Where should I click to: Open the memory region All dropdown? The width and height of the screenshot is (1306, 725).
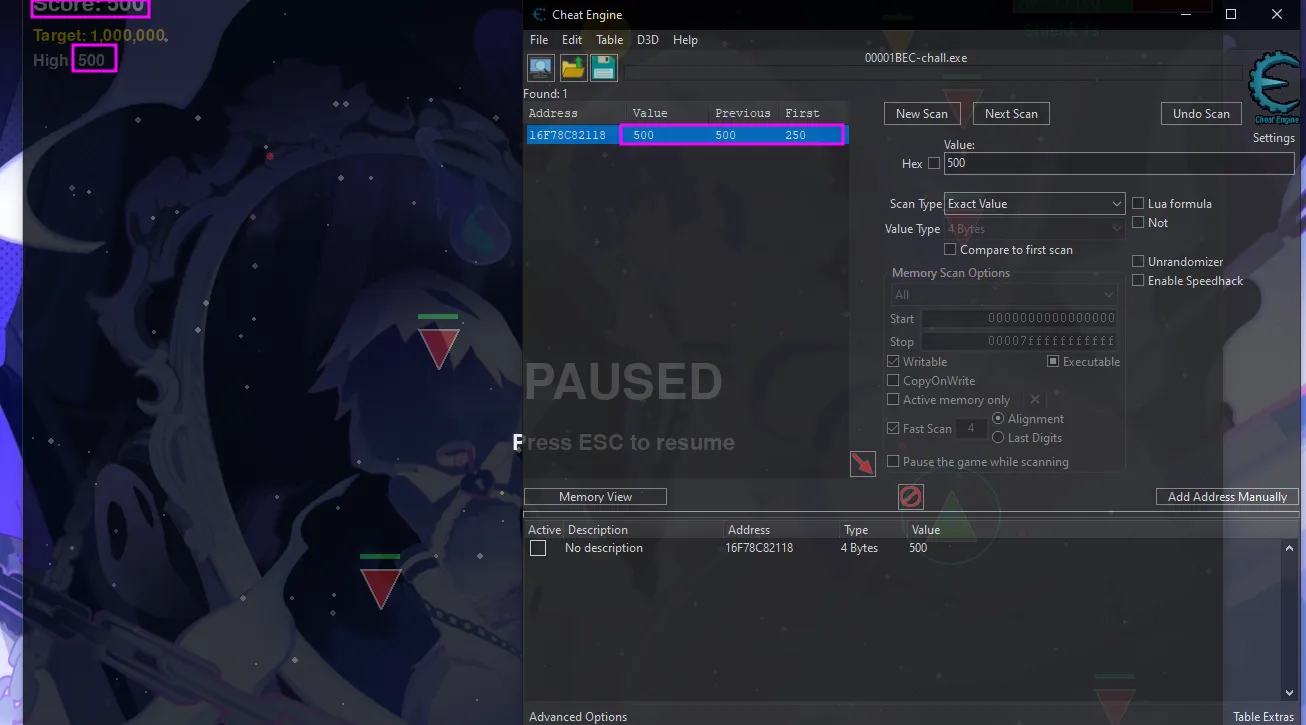[1004, 295]
